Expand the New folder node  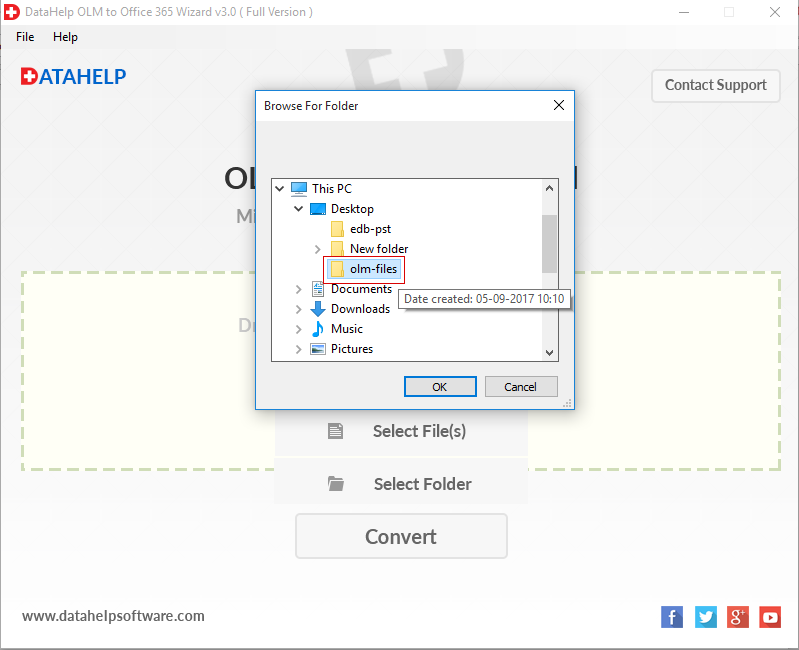pos(317,249)
